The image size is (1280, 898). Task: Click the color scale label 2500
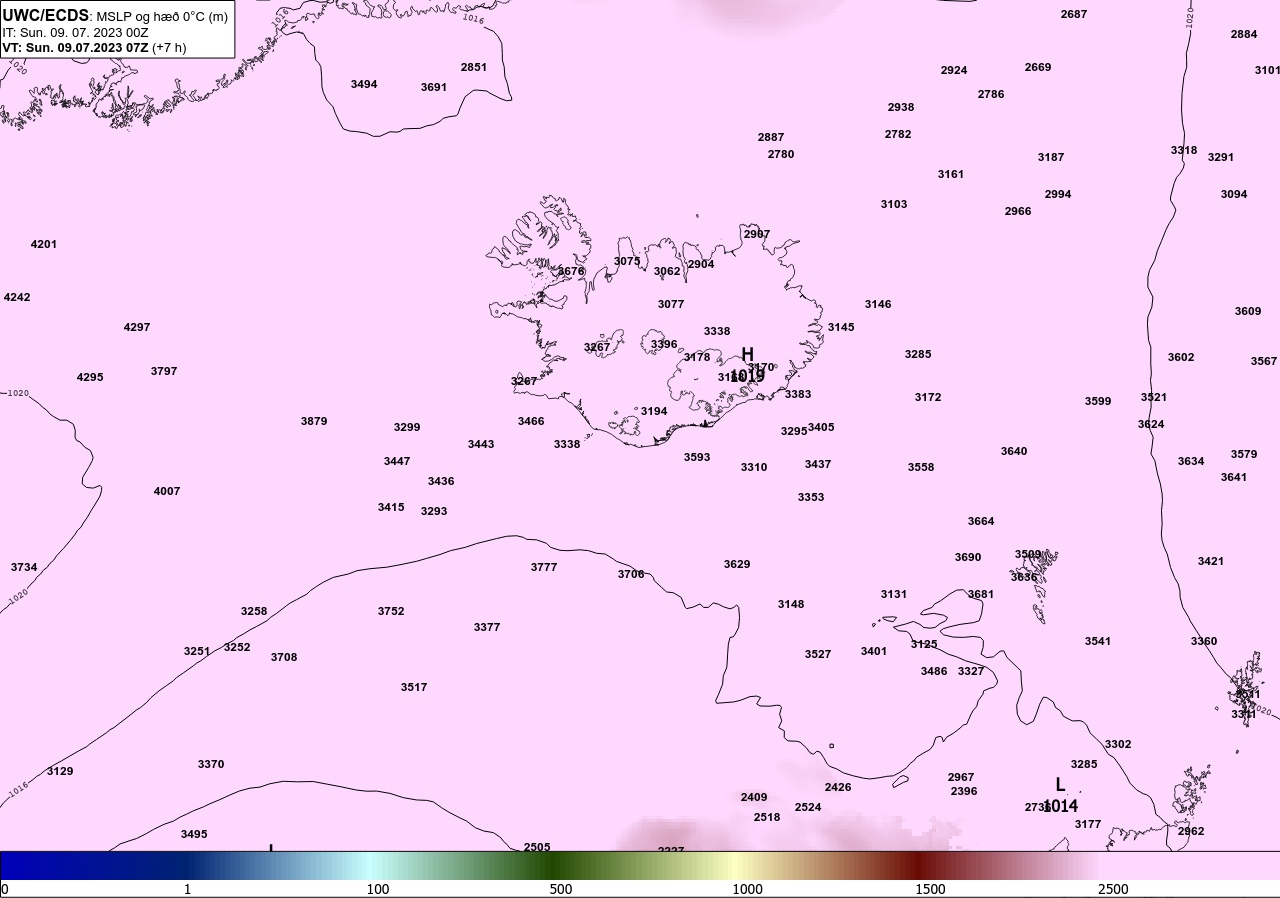pos(1113,889)
